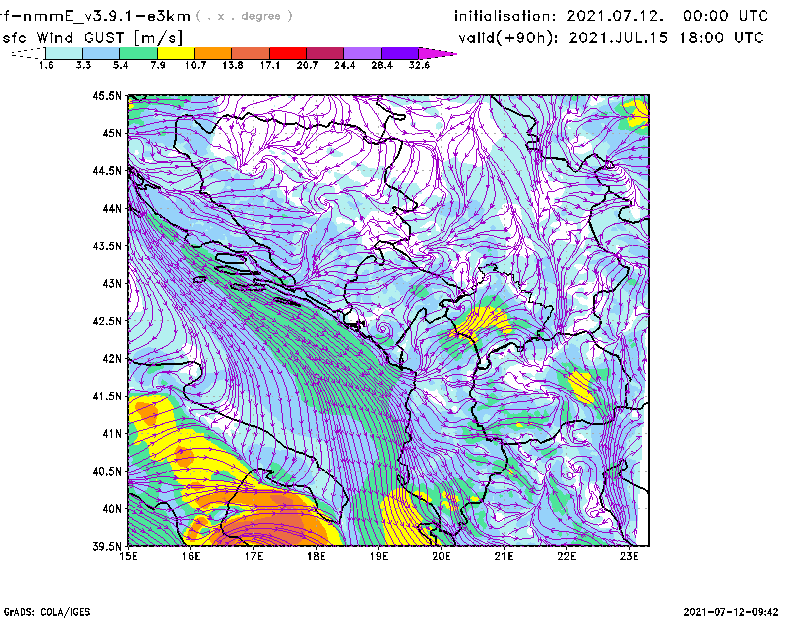
Task: Click the 15E longitude label
Action: coord(128,556)
